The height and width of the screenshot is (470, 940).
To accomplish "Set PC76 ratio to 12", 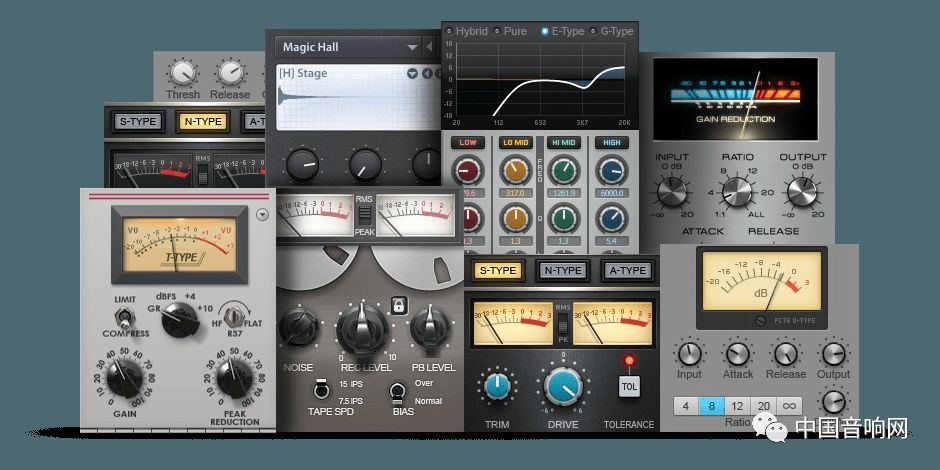I will pyautogui.click(x=737, y=406).
